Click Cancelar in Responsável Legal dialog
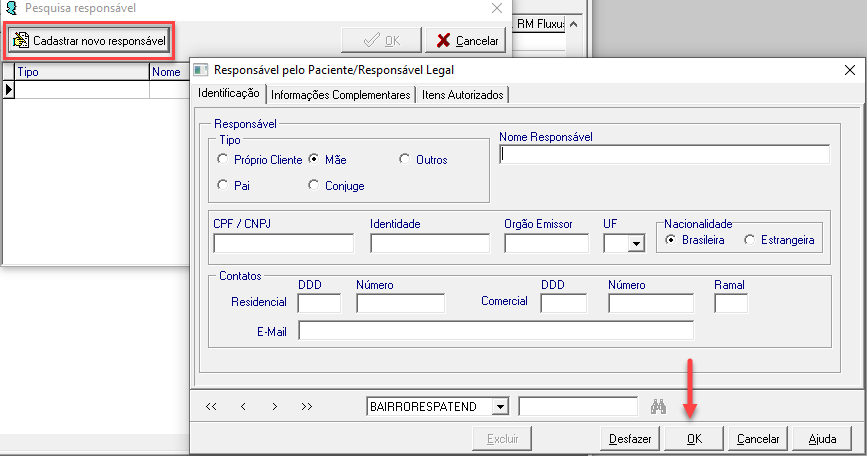 758,439
